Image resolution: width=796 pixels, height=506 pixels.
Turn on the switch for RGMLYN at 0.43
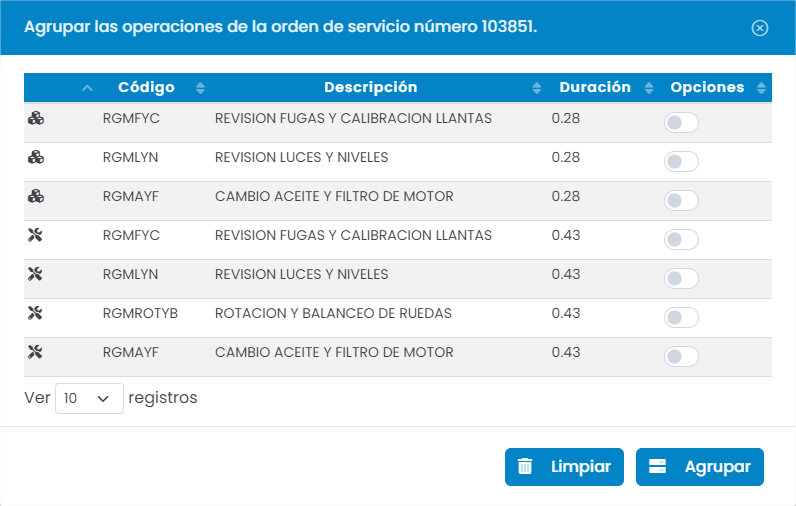681,279
